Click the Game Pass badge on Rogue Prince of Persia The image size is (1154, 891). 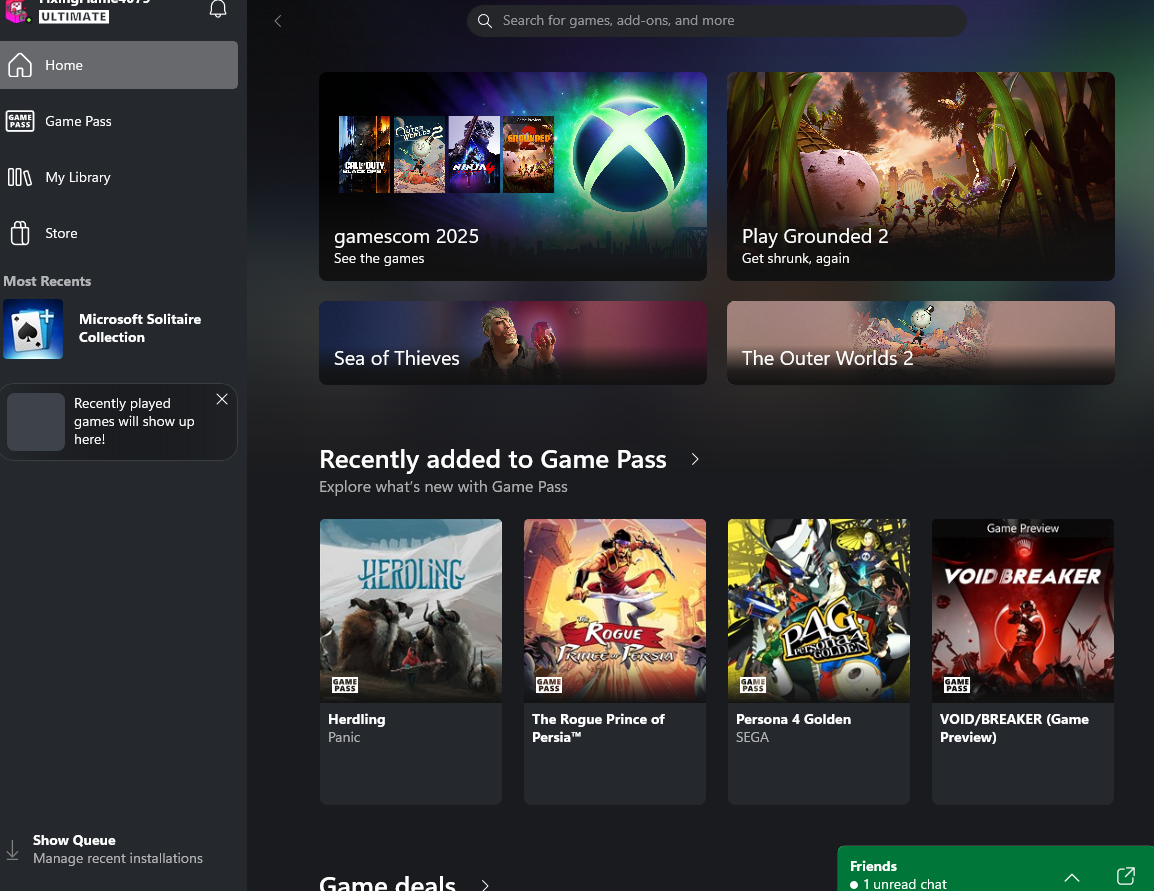coord(548,685)
